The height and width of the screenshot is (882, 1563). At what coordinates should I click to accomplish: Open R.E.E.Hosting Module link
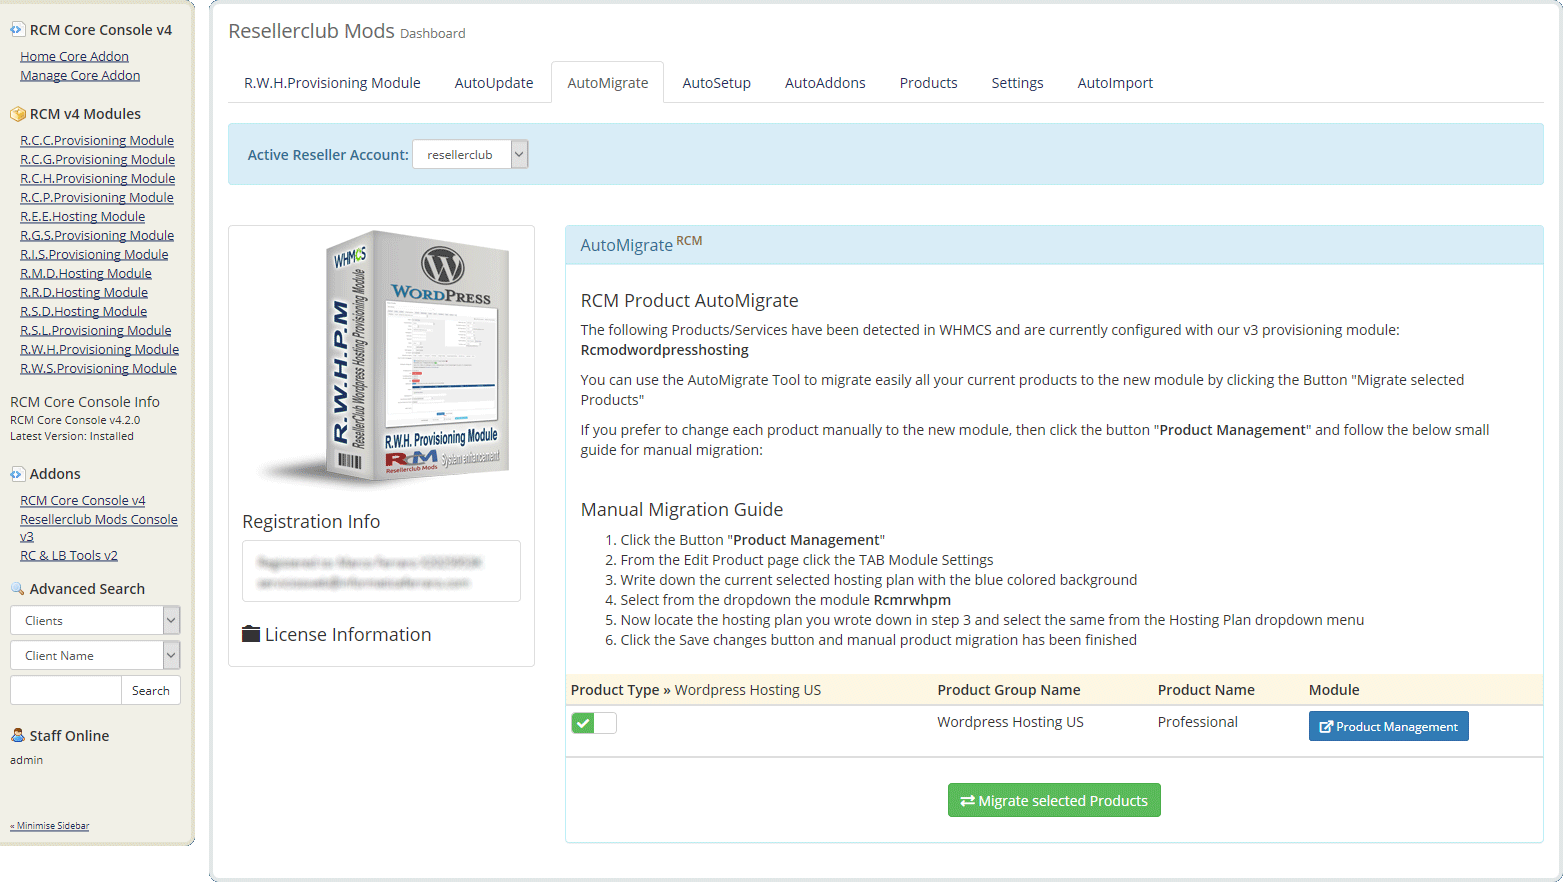(82, 217)
